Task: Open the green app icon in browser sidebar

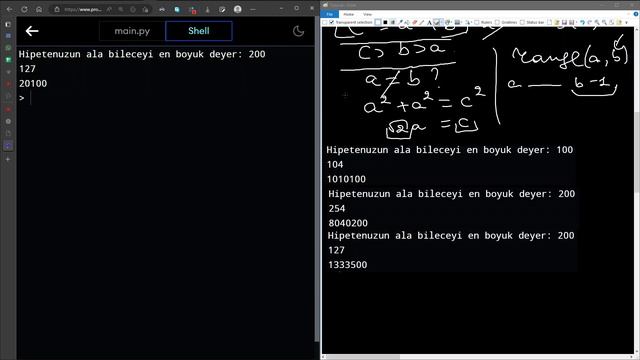Action: click(8, 60)
